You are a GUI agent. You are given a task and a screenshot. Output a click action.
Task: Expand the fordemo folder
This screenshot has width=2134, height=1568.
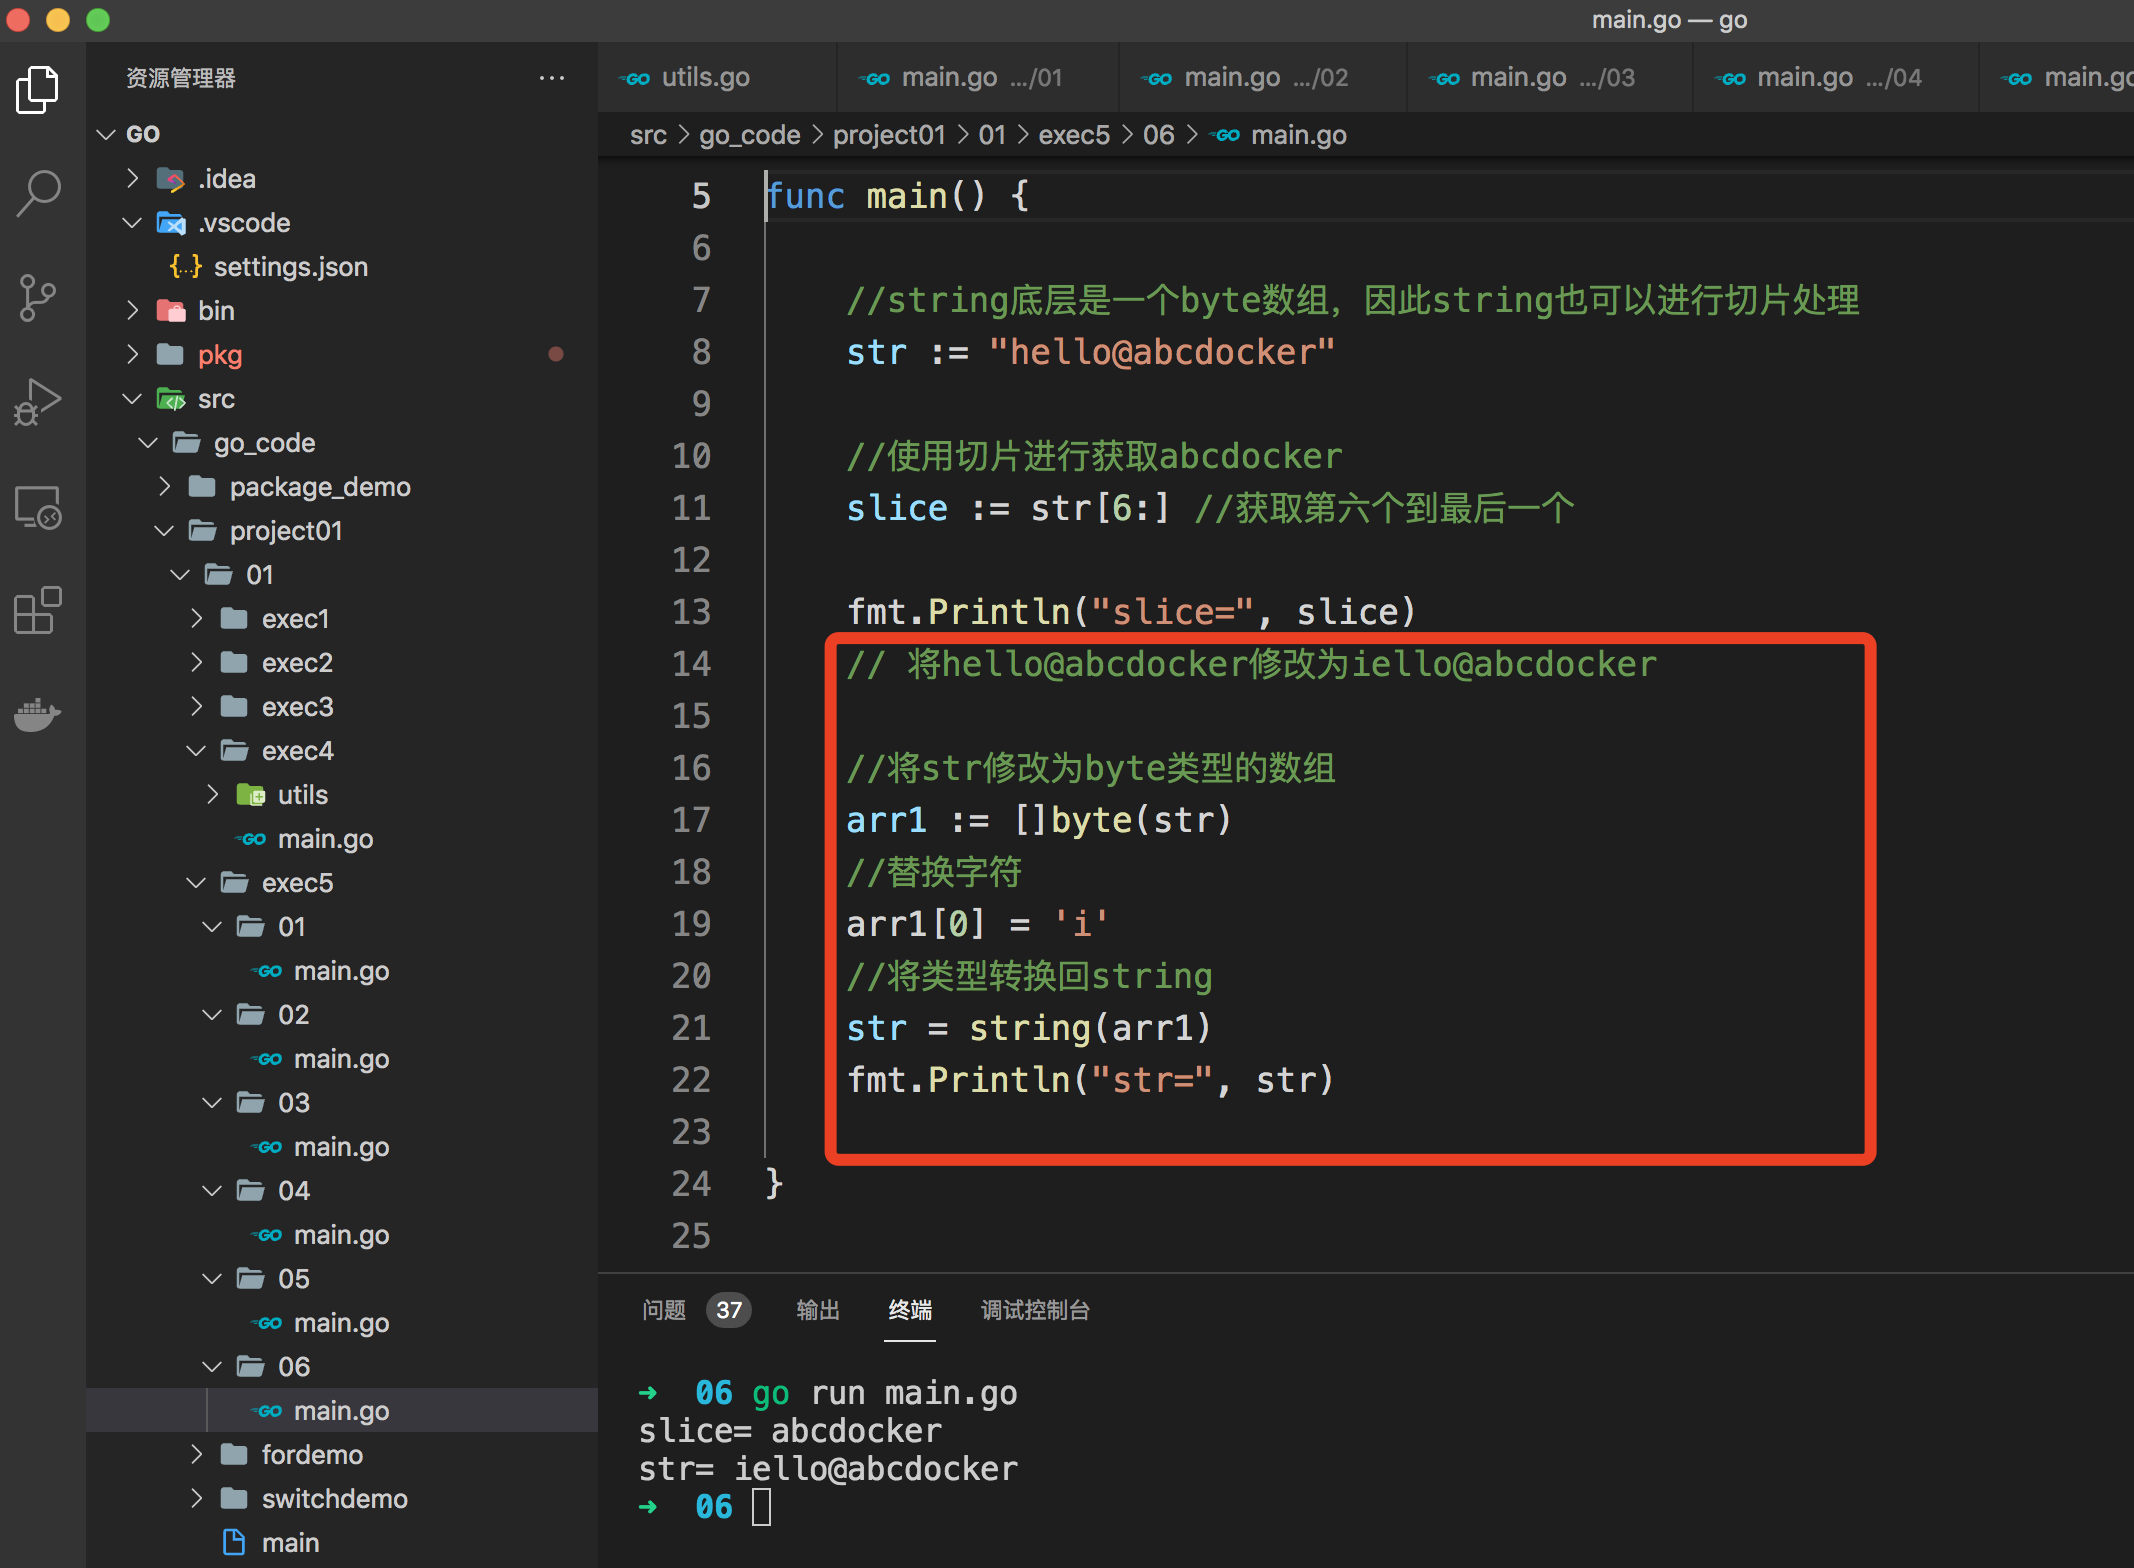(x=311, y=1455)
